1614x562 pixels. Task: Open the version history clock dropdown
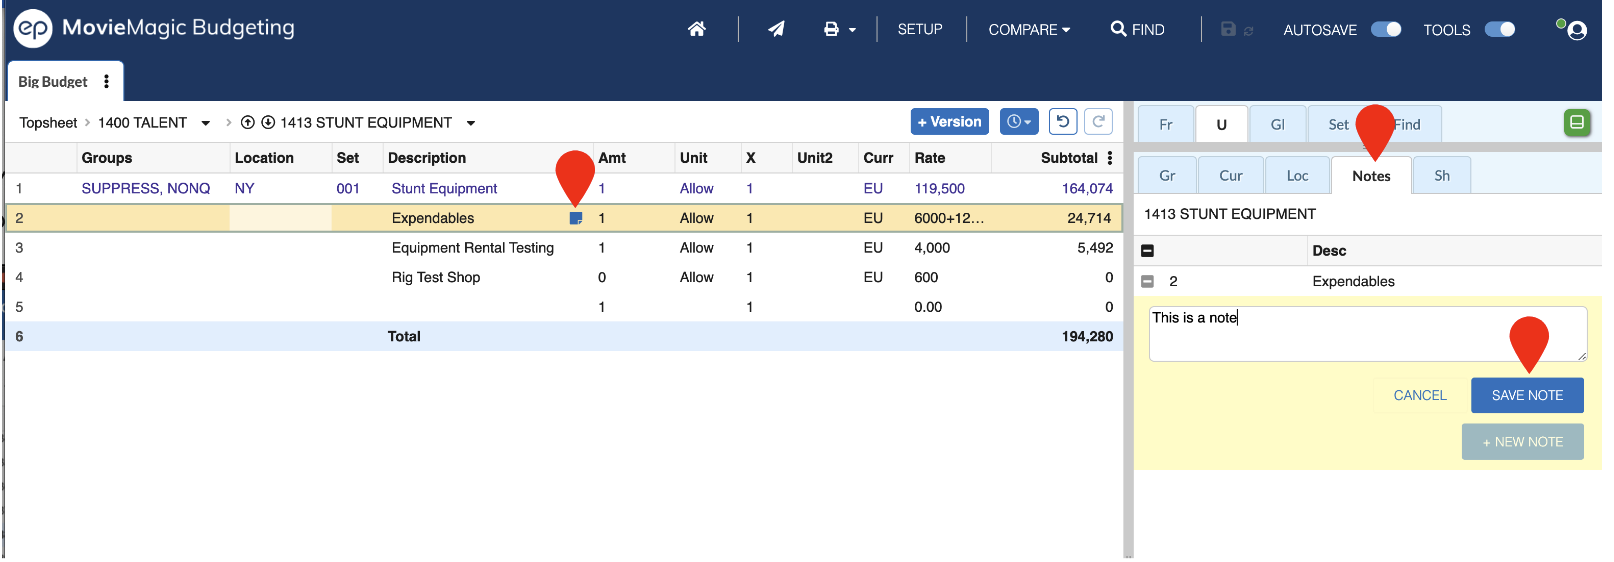(1019, 121)
